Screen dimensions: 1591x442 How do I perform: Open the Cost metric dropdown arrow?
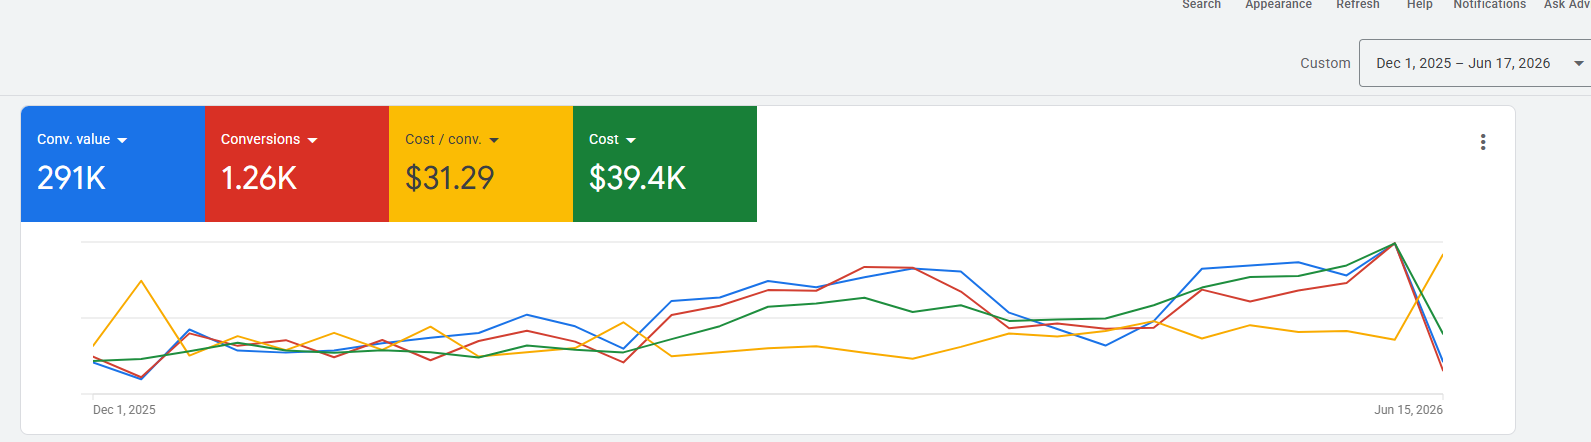tap(631, 140)
